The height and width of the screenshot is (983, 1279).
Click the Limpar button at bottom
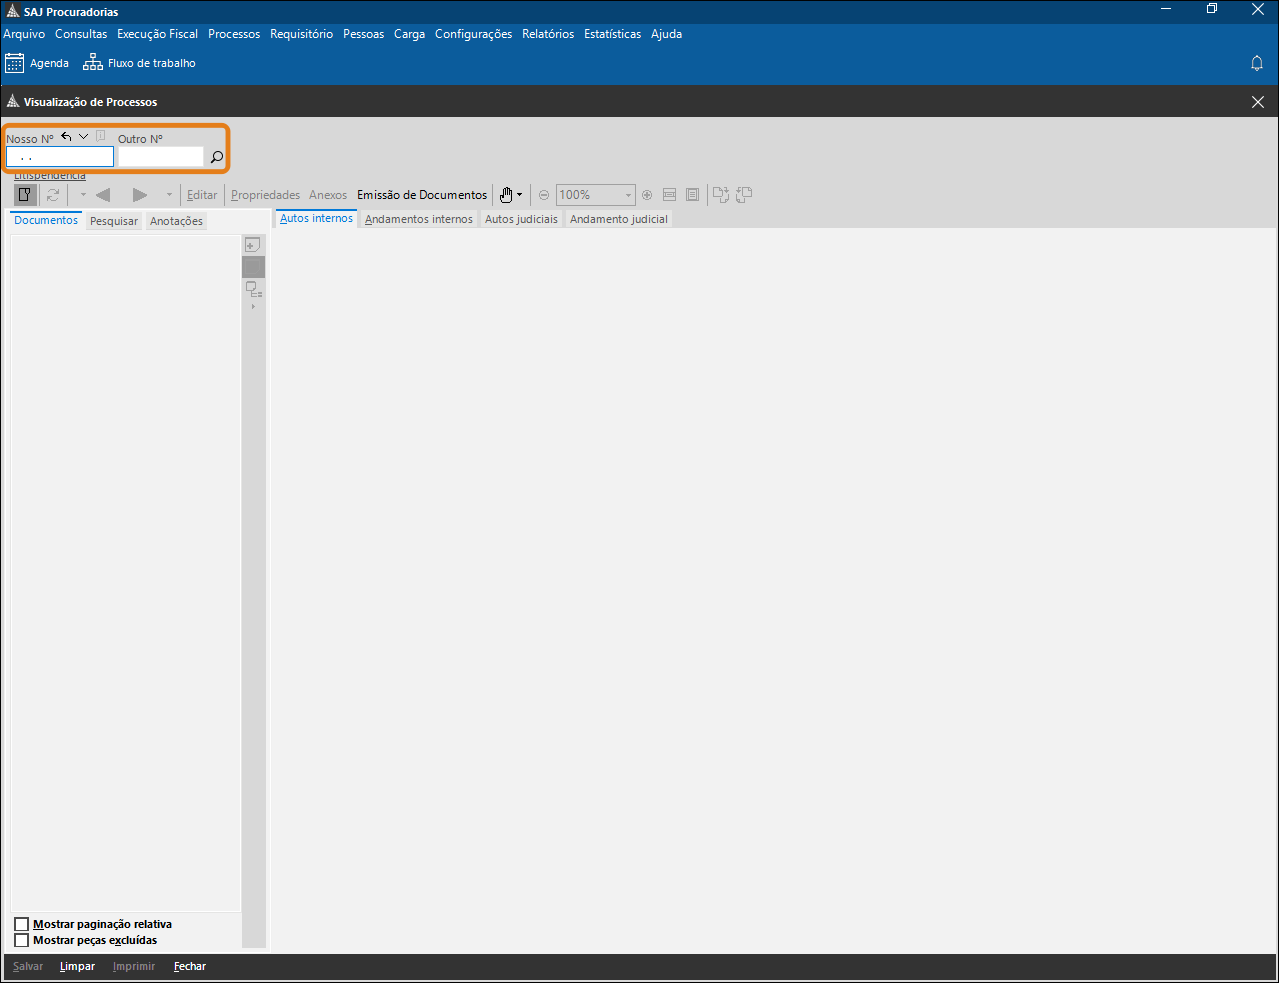pyautogui.click(x=77, y=966)
